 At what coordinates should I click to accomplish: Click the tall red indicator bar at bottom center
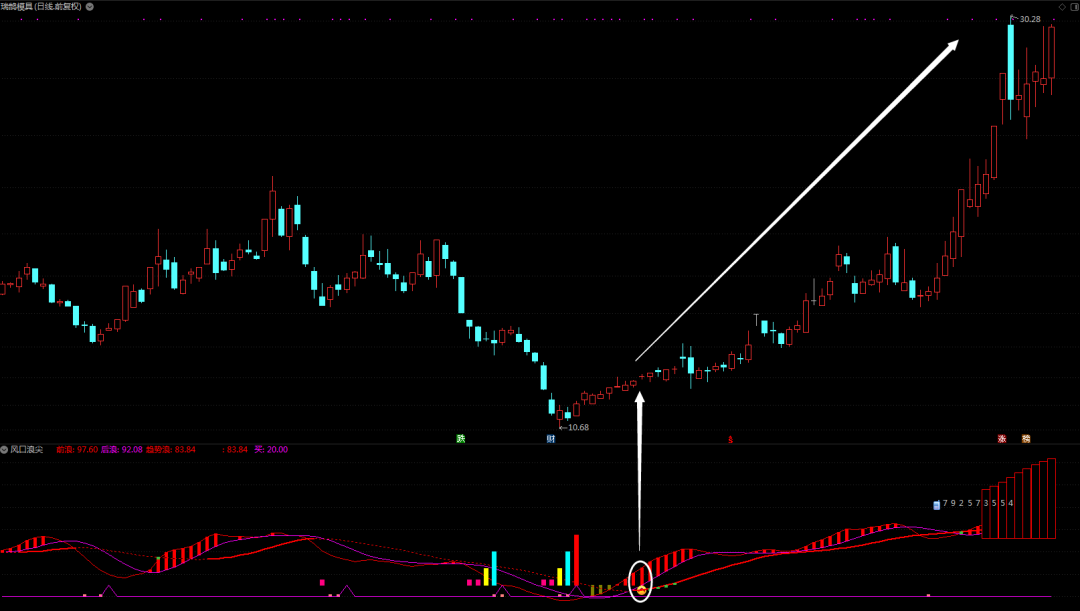pos(577,561)
